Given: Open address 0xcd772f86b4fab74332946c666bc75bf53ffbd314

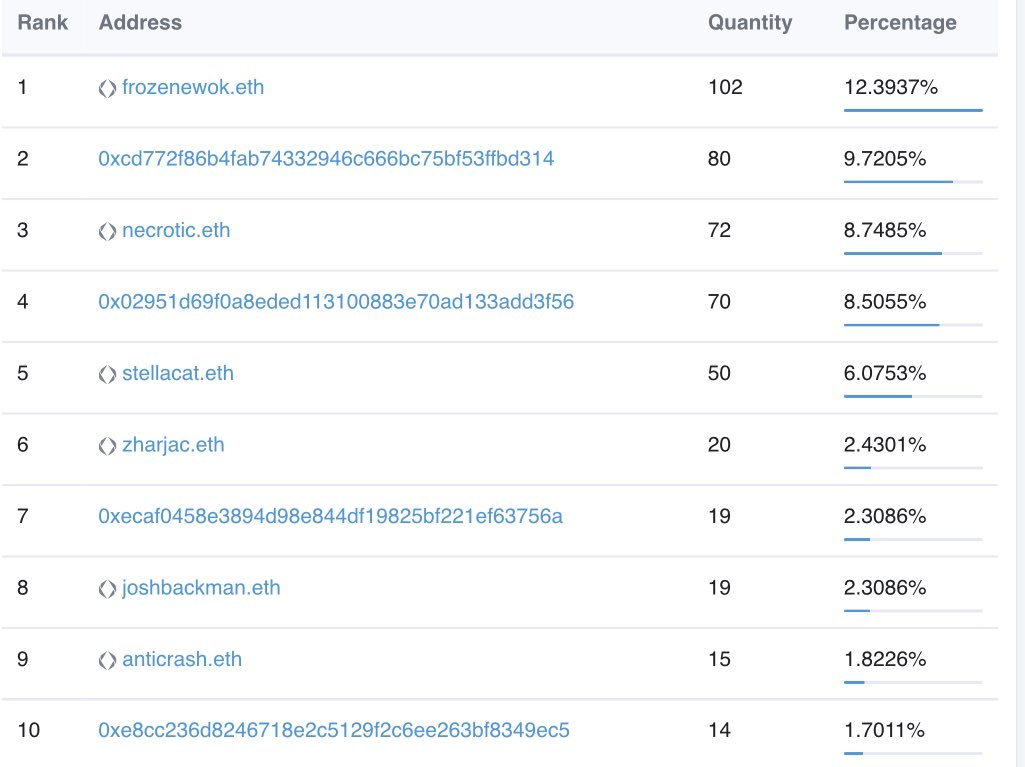Looking at the screenshot, I should pos(326,158).
